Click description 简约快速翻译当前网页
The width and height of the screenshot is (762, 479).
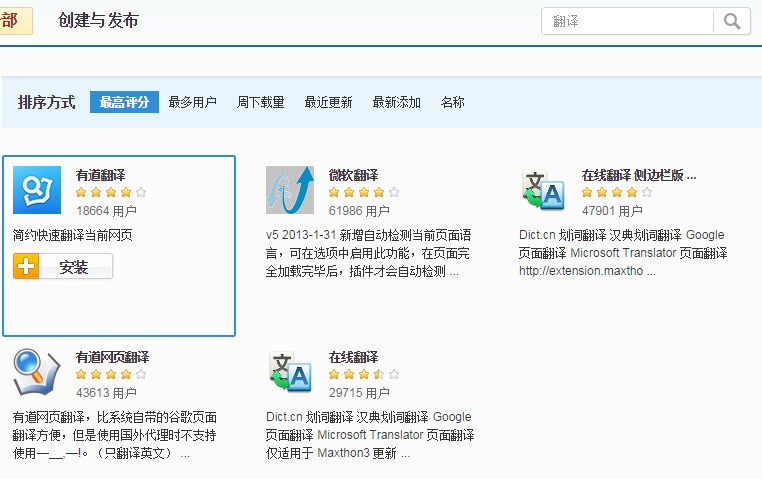[x=73, y=235]
